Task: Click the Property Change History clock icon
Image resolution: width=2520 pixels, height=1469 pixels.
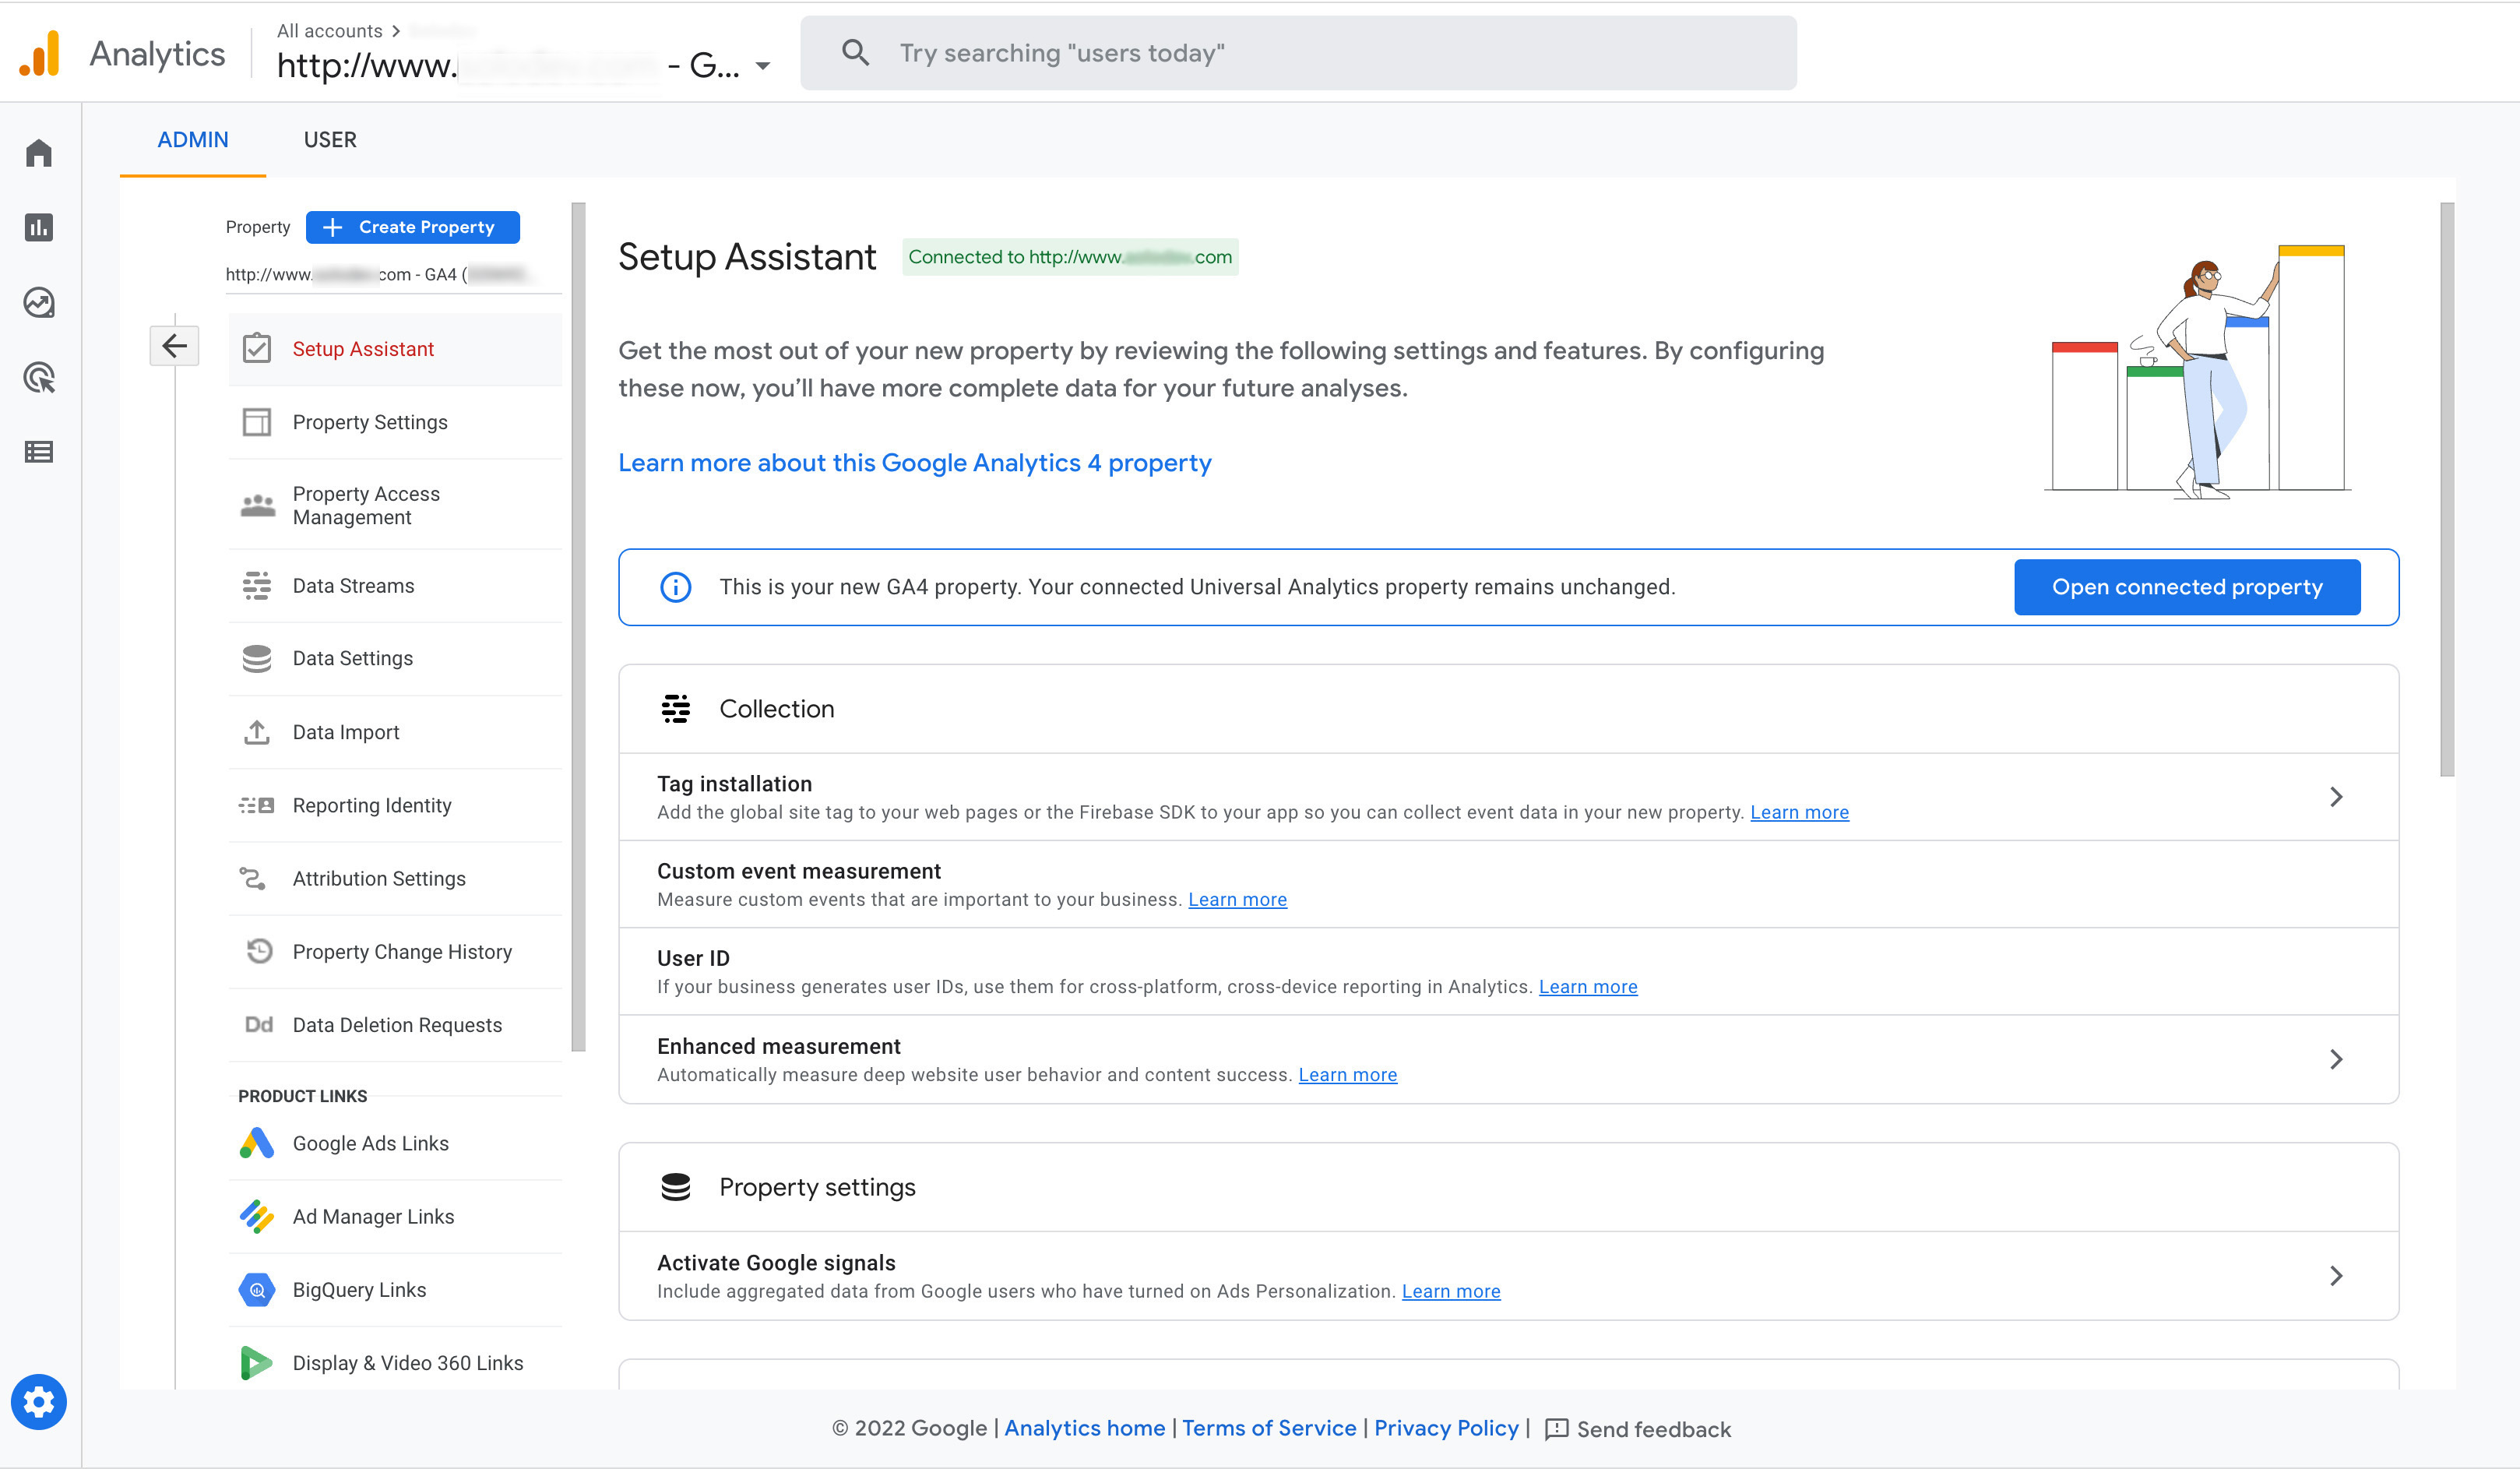Action: coord(259,951)
